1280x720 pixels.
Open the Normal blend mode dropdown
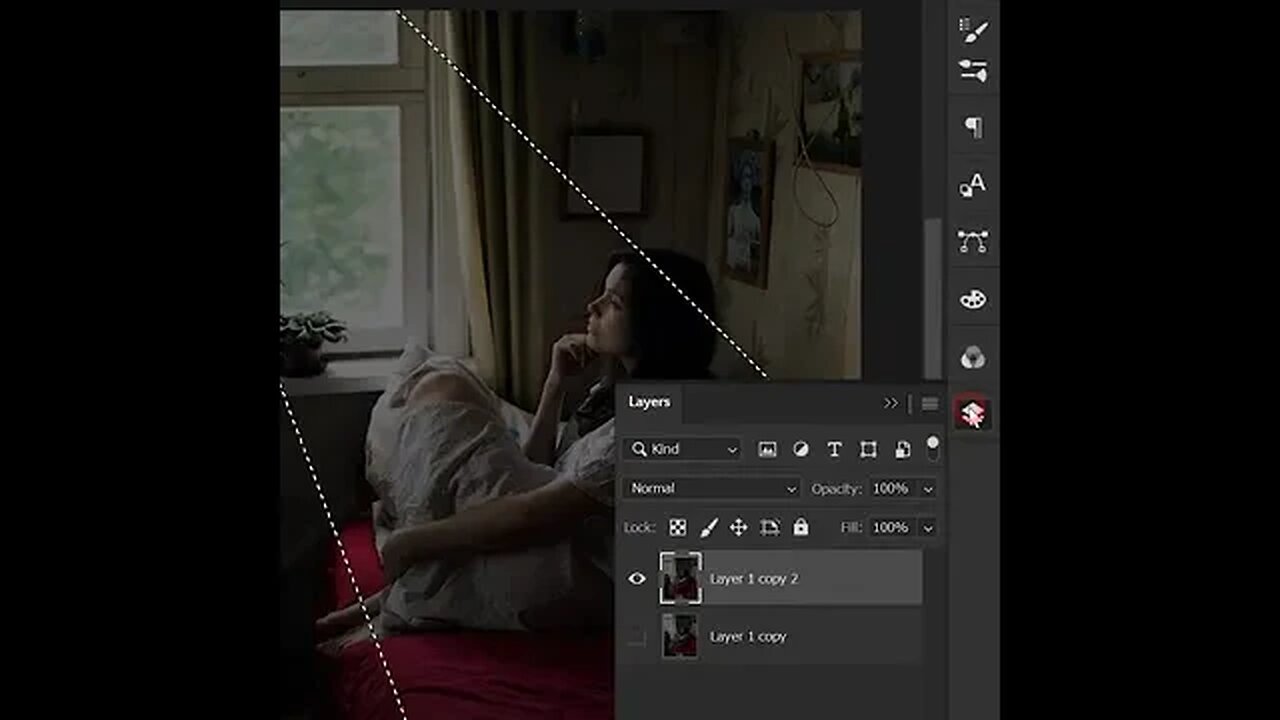click(712, 488)
